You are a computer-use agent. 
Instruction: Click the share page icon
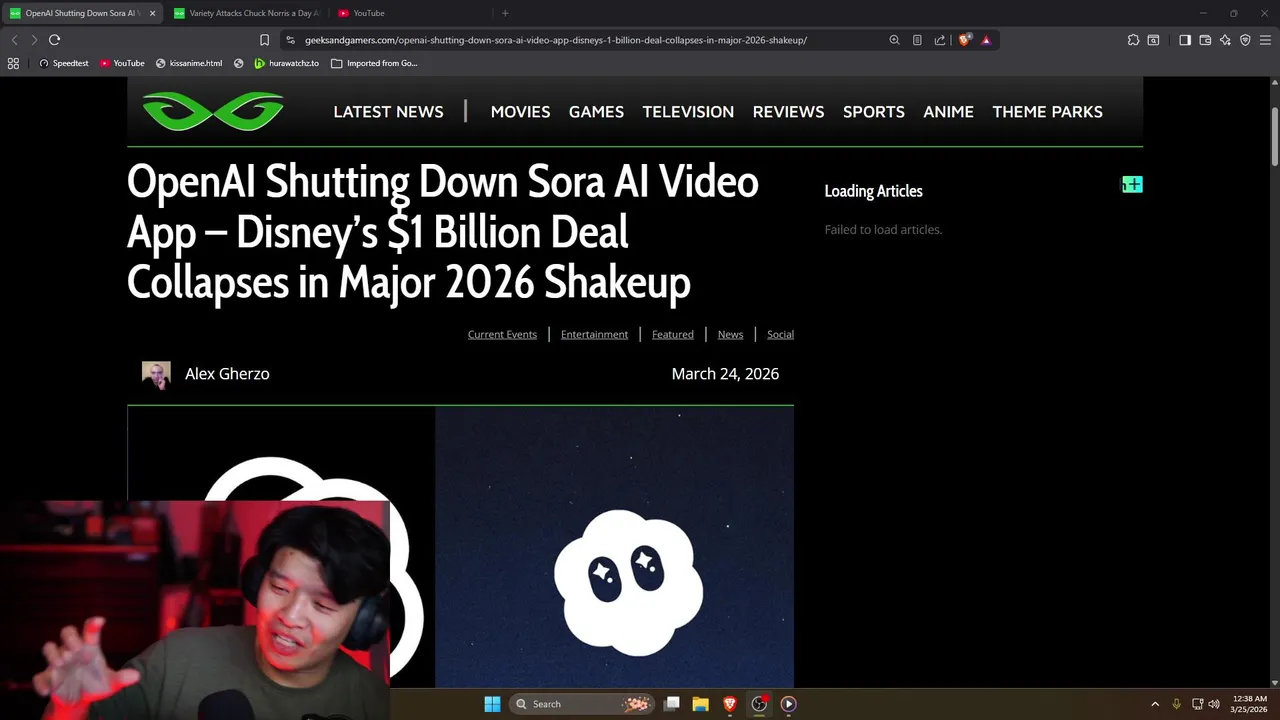click(940, 40)
